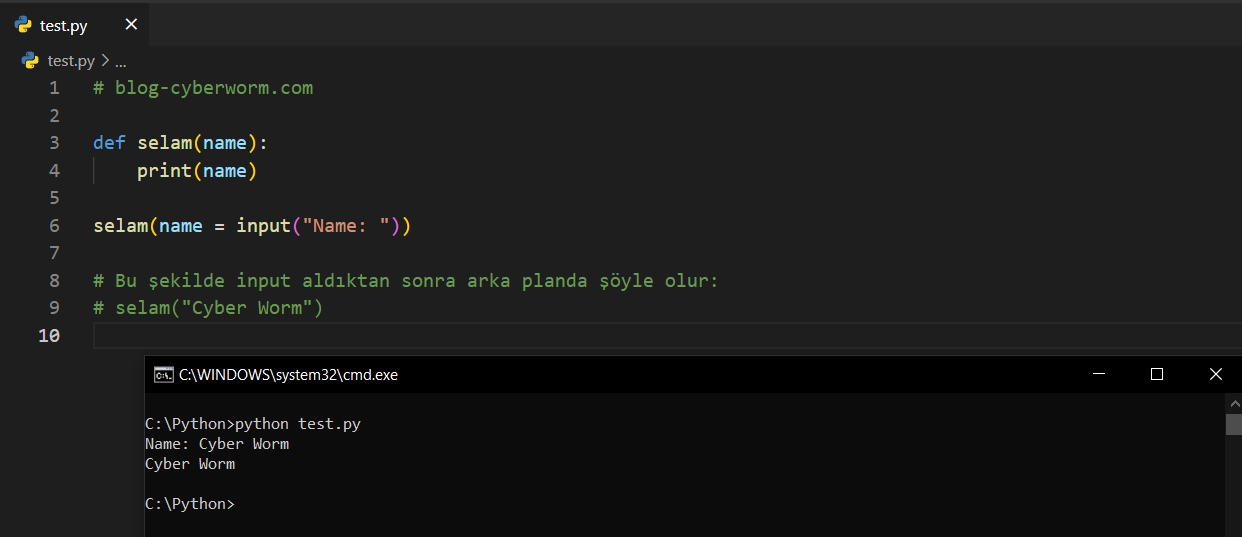Viewport: 1242px width, 537px height.
Task: Maximize the cmd.exe window
Action: tap(1157, 374)
